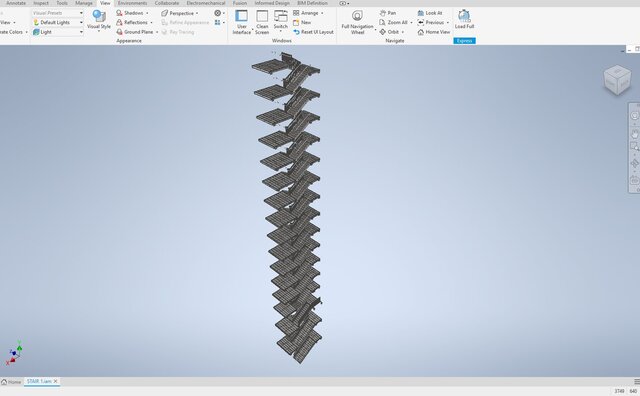This screenshot has width=640, height=396.
Task: Click the texture settings circle icon
Action: [218, 13]
